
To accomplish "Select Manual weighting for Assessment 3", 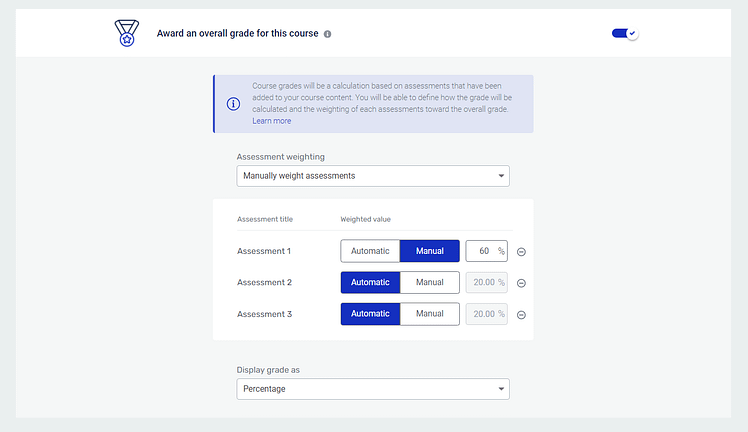I will coord(430,314).
